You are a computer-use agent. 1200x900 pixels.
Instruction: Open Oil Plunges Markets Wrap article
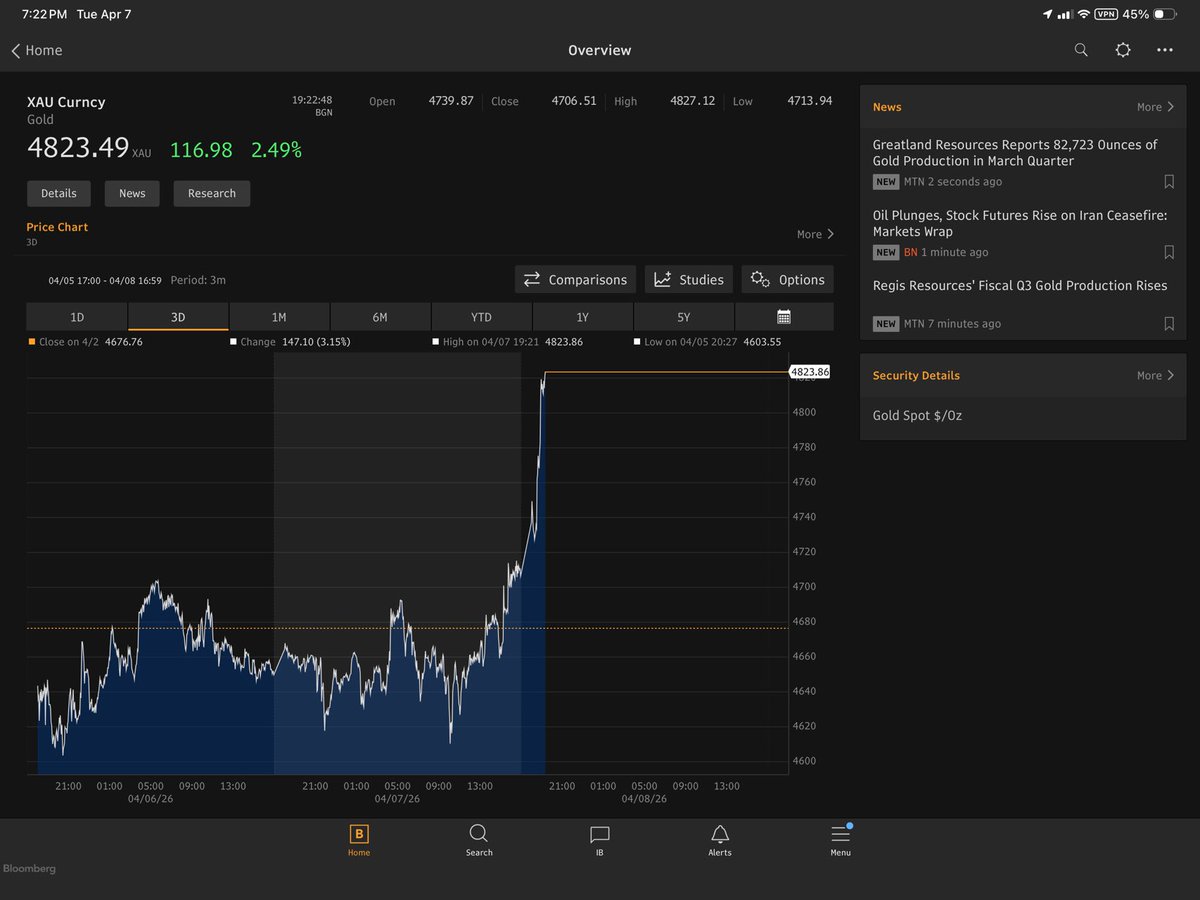point(1020,223)
